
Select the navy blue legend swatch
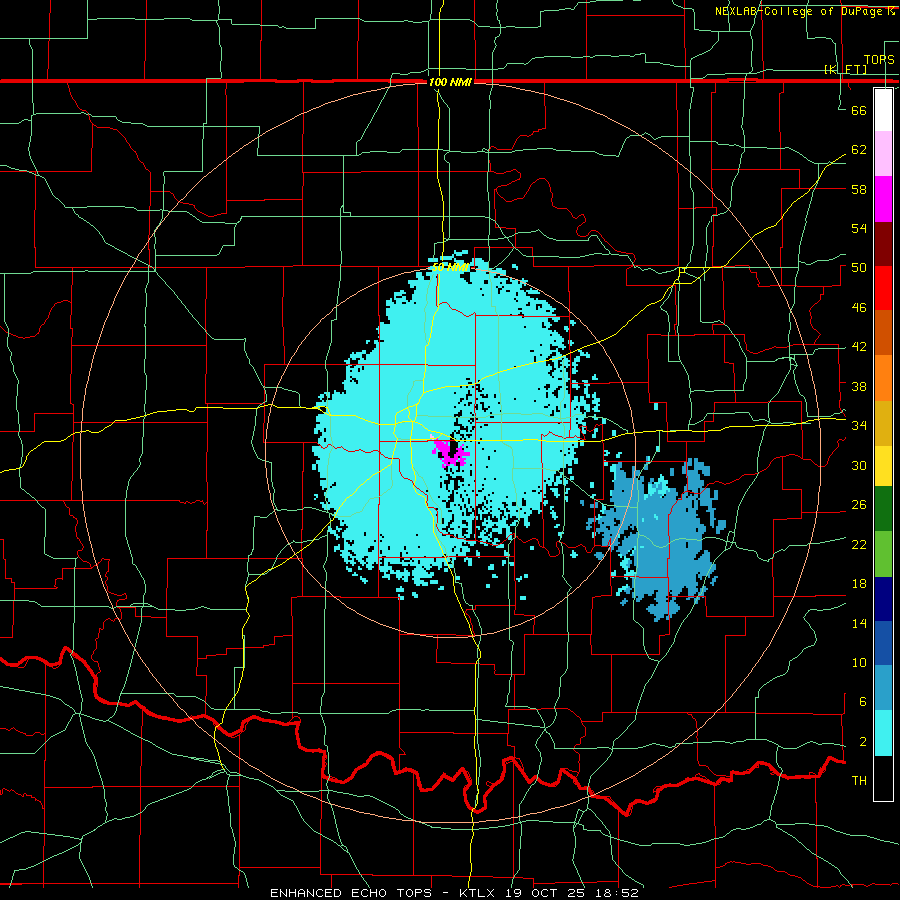tap(883, 599)
